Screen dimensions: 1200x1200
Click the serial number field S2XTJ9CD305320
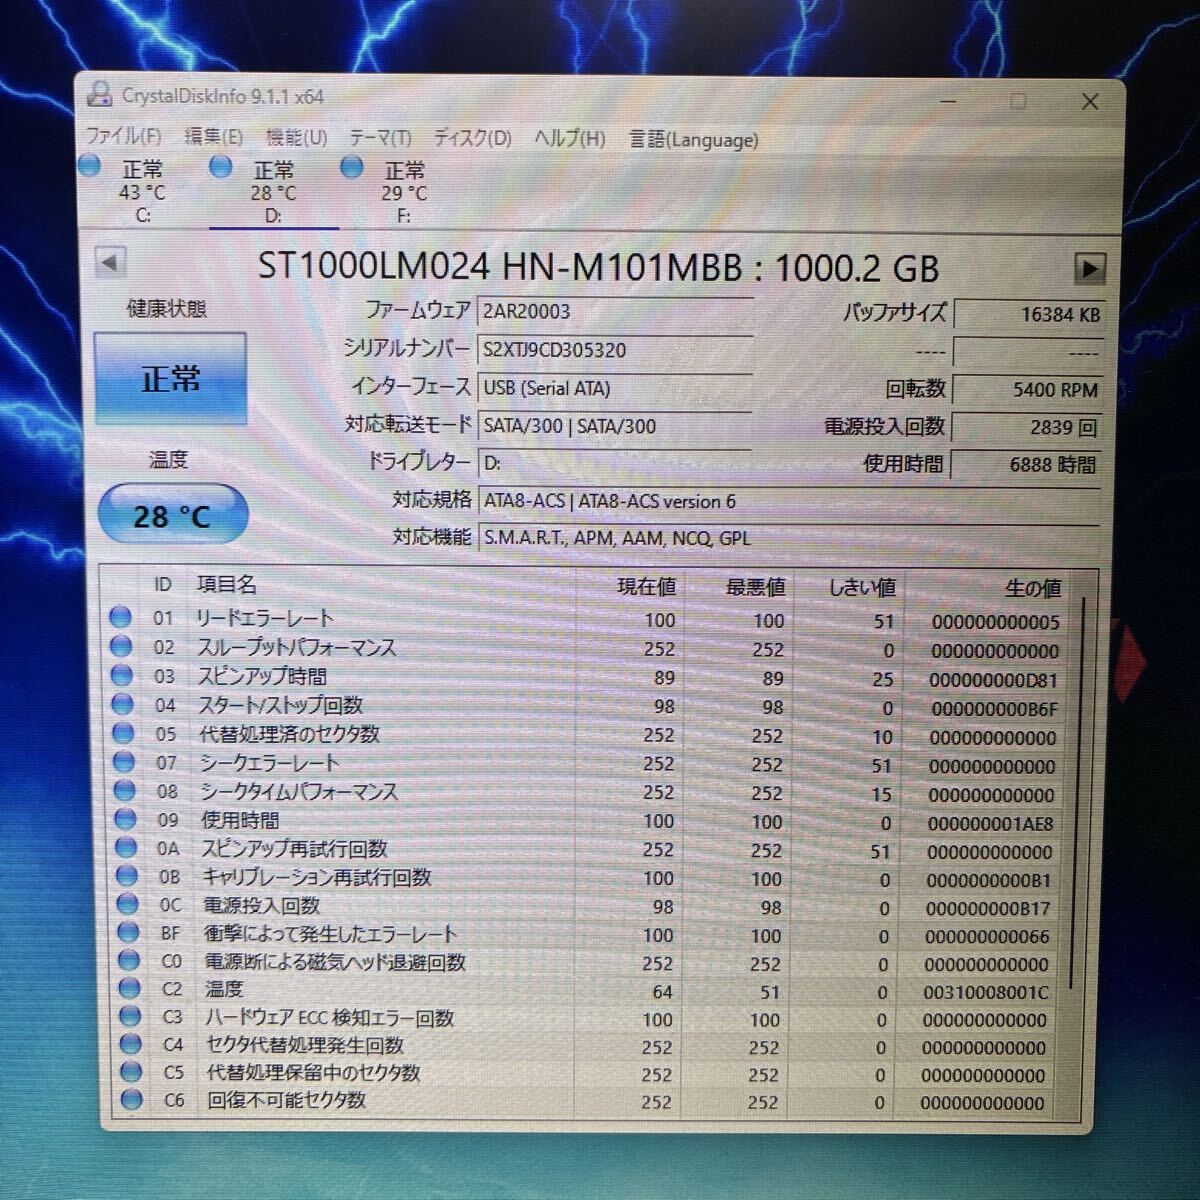point(615,350)
